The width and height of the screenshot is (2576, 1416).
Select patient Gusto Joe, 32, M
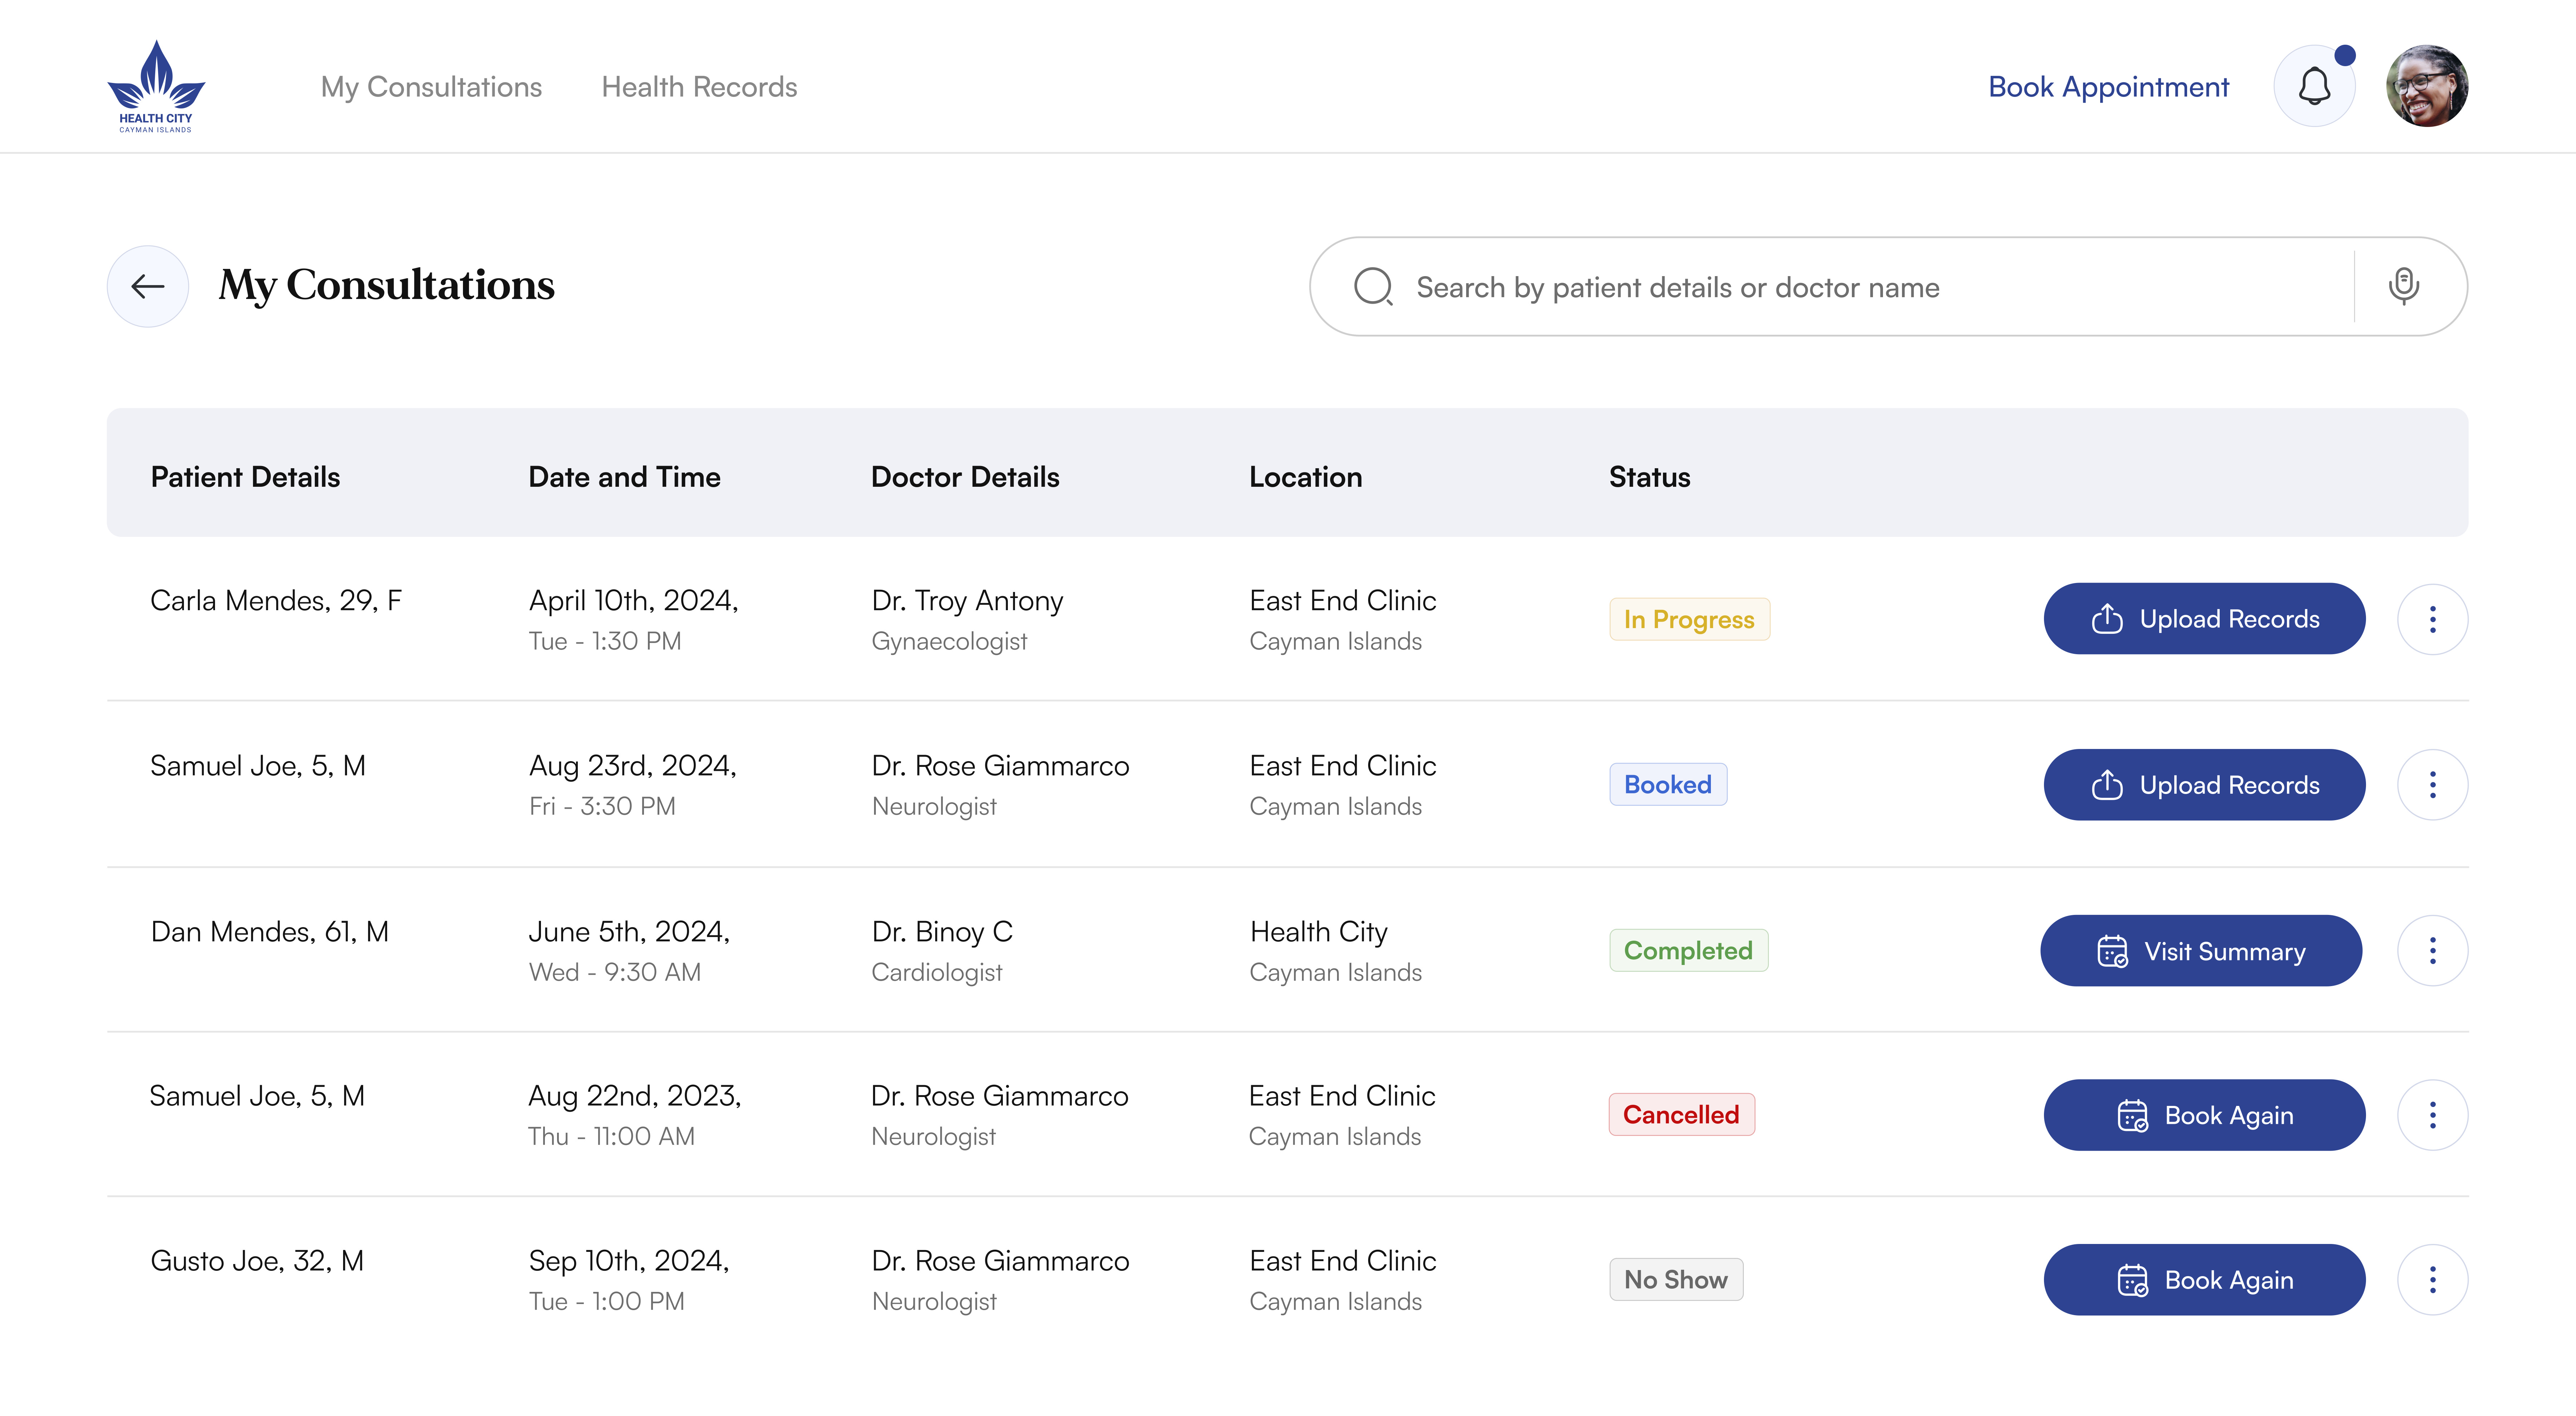click(257, 1261)
